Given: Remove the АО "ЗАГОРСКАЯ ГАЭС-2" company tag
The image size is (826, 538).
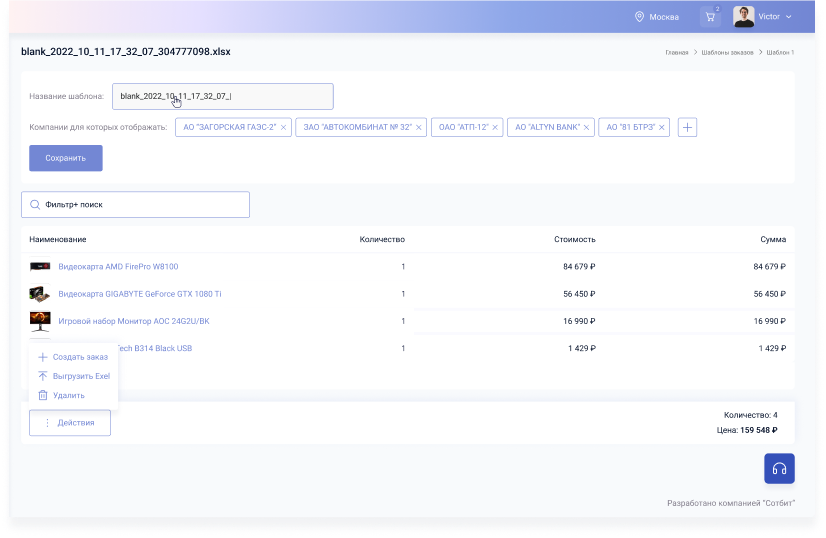Looking at the screenshot, I should [x=284, y=128].
